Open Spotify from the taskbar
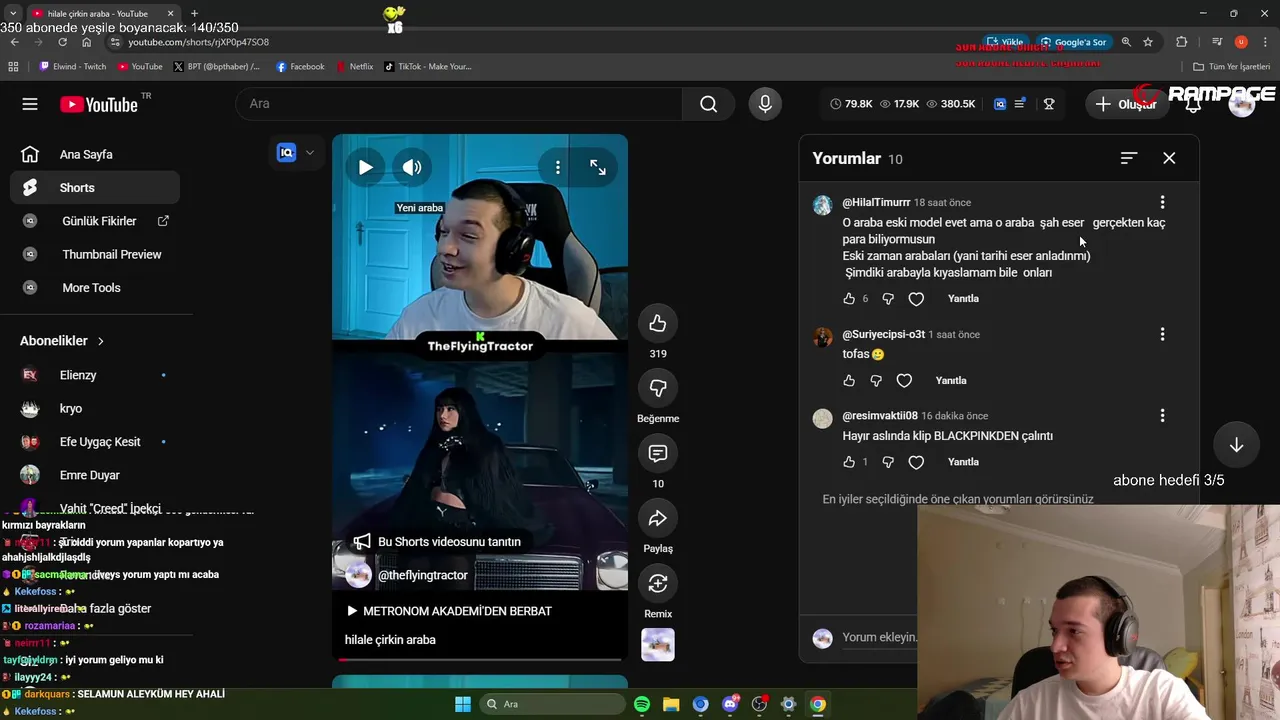1280x720 pixels. tap(642, 704)
